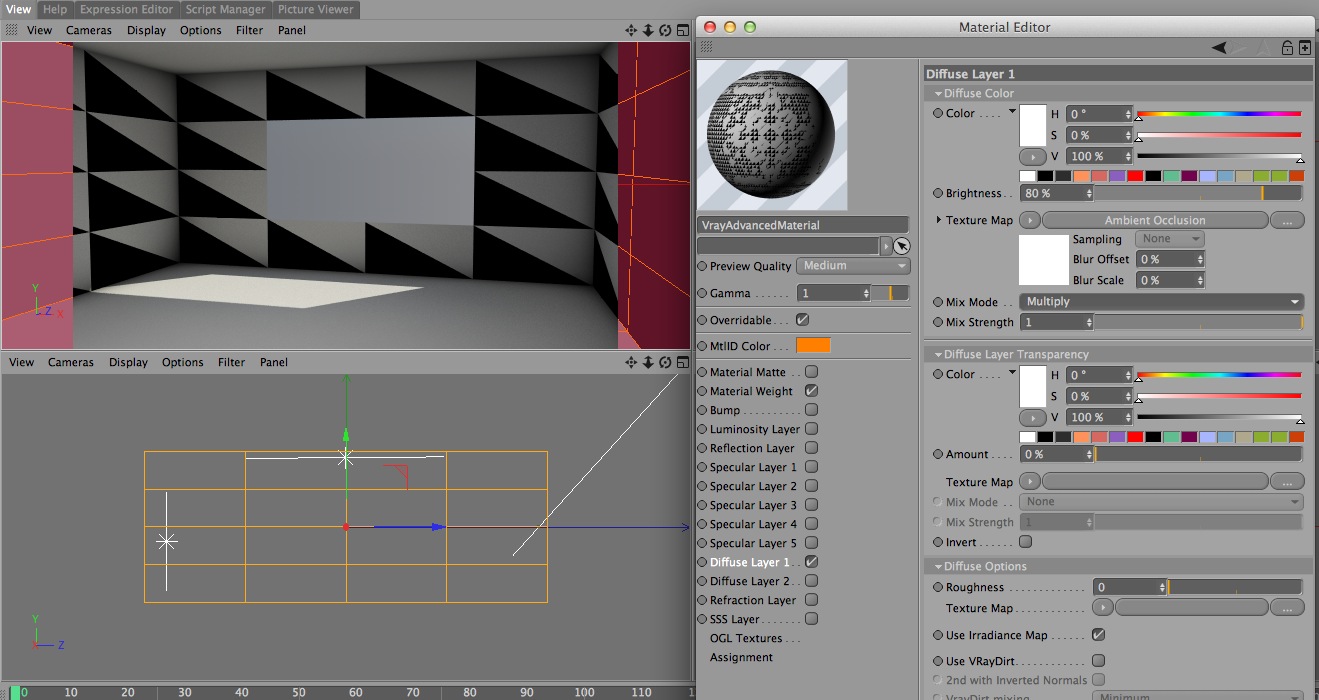Screen dimensions: 1319x700
Task: Collapse the Diffuse Options section
Action: (x=938, y=566)
